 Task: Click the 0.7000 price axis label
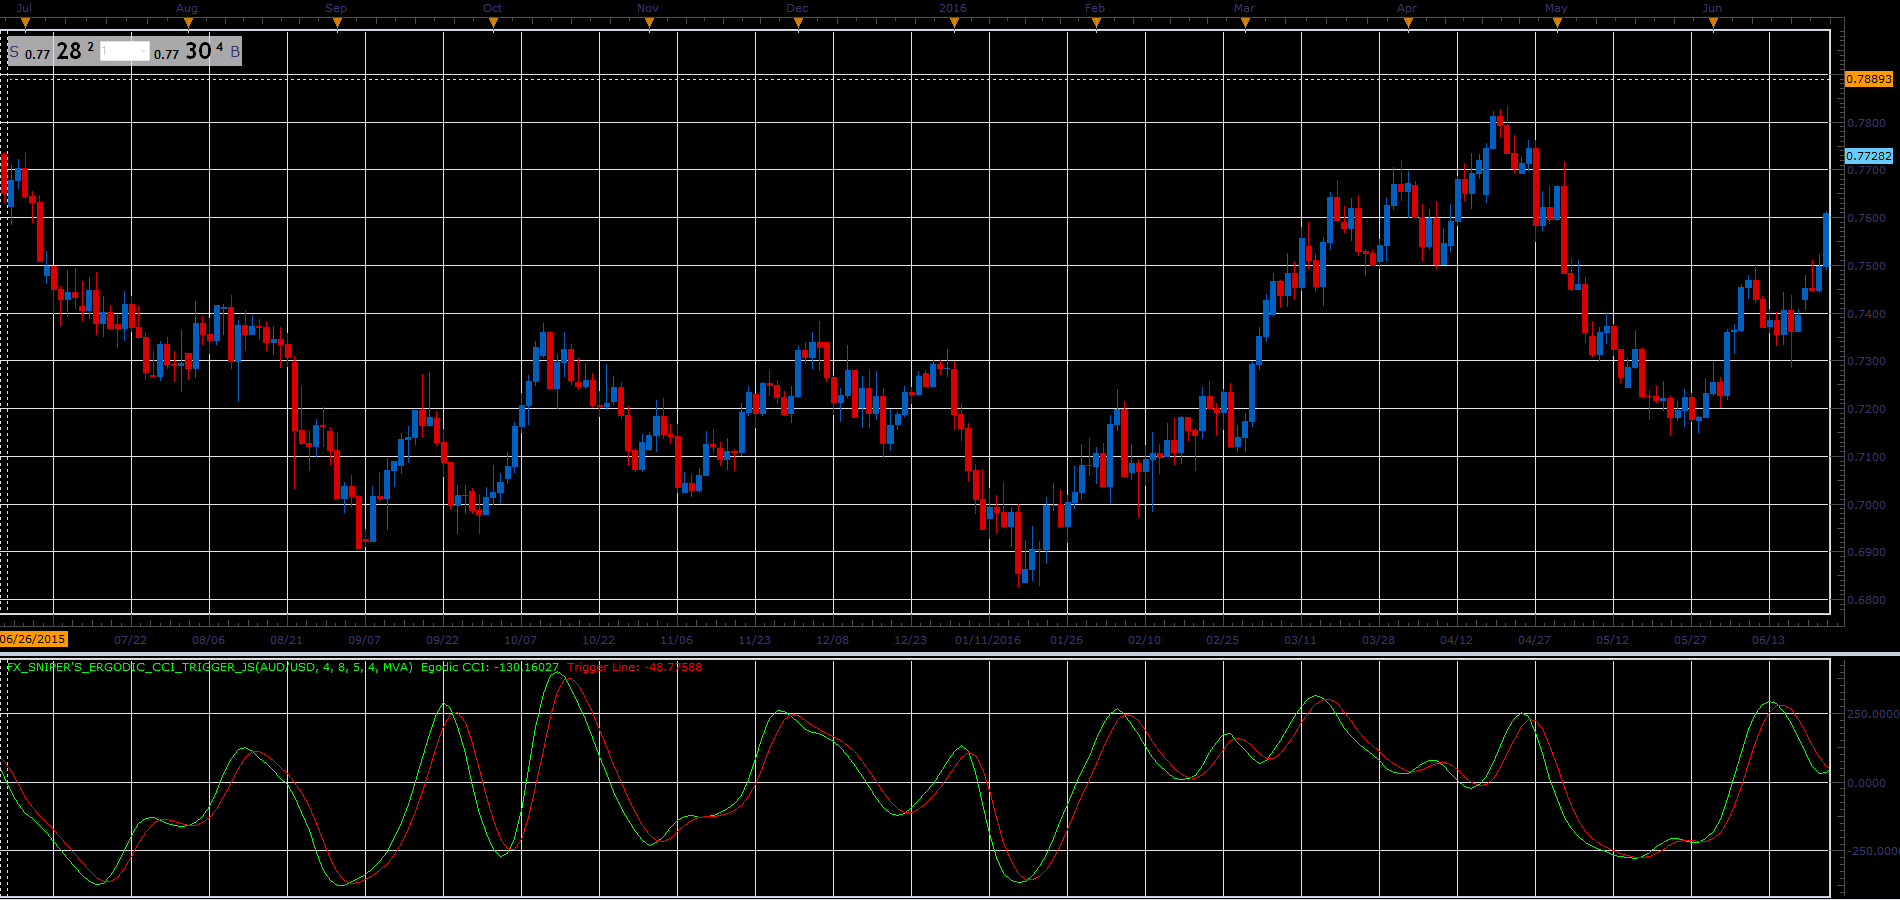[1866, 505]
